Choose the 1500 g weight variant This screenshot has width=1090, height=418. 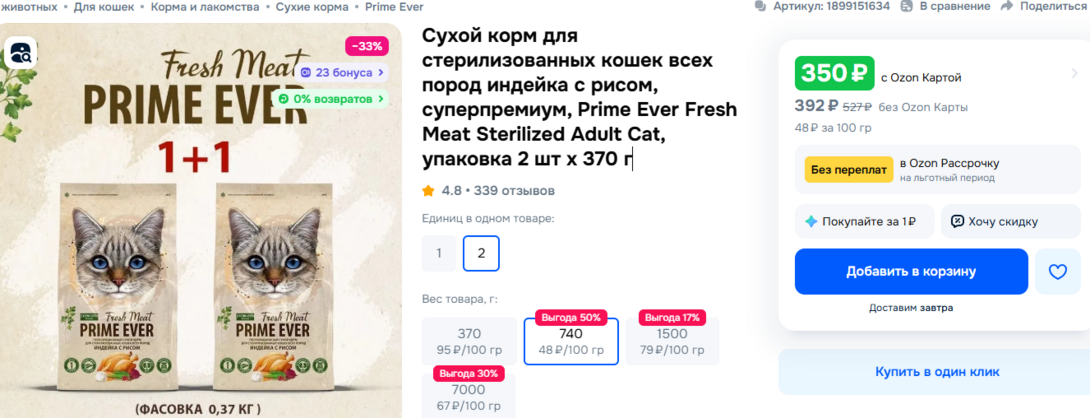tap(672, 341)
